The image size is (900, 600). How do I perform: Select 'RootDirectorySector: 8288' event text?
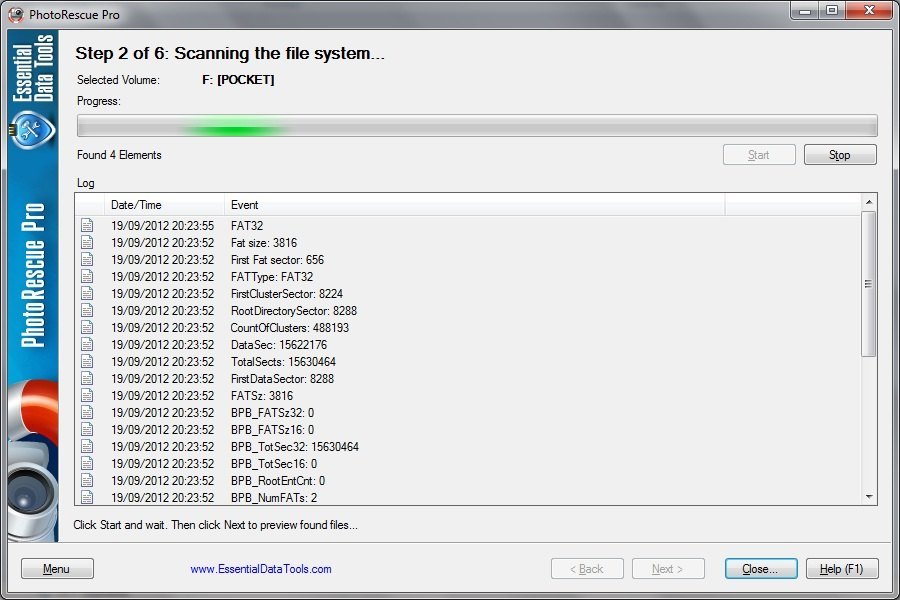click(294, 311)
